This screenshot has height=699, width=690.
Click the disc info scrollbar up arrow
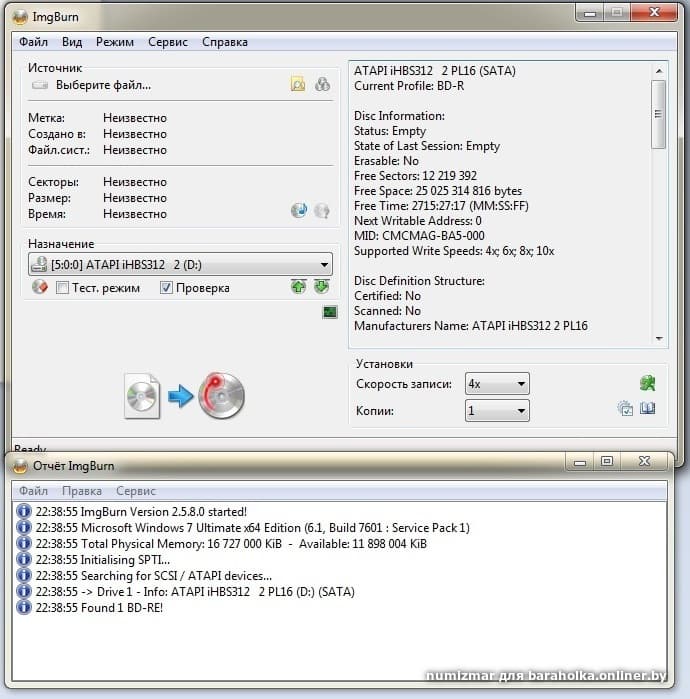[x=659, y=71]
